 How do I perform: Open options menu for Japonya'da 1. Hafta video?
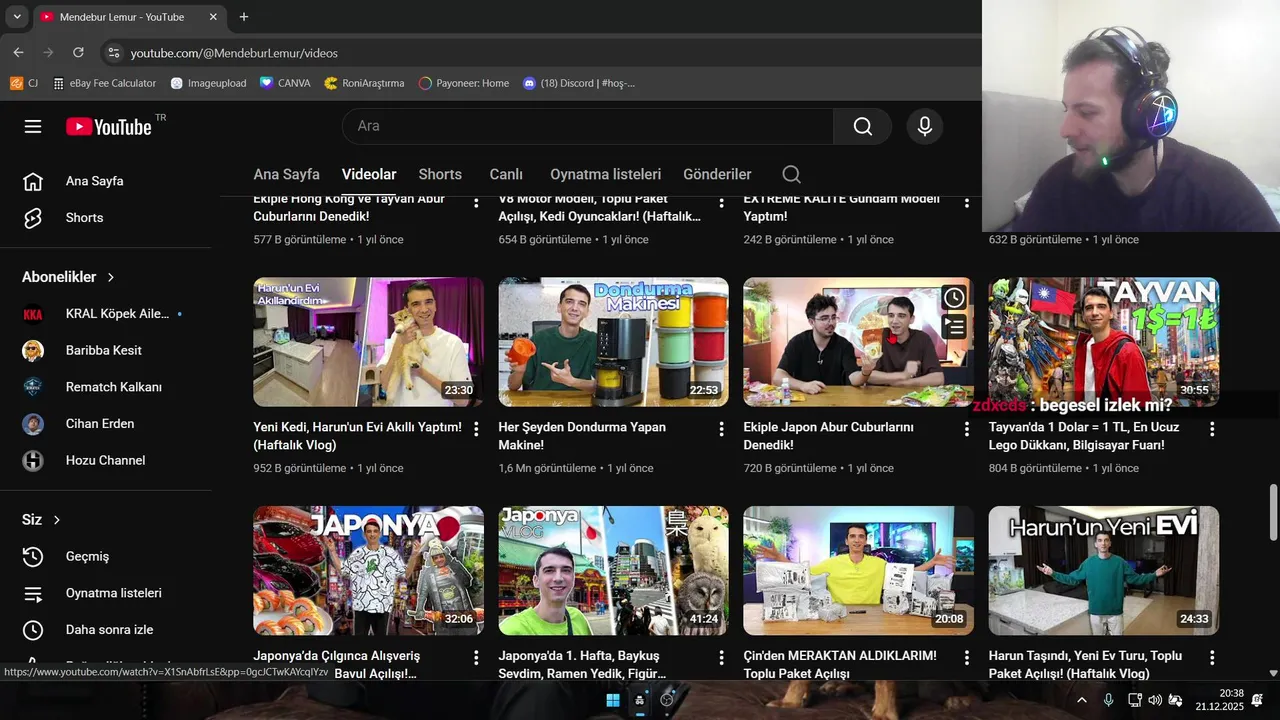click(721, 658)
